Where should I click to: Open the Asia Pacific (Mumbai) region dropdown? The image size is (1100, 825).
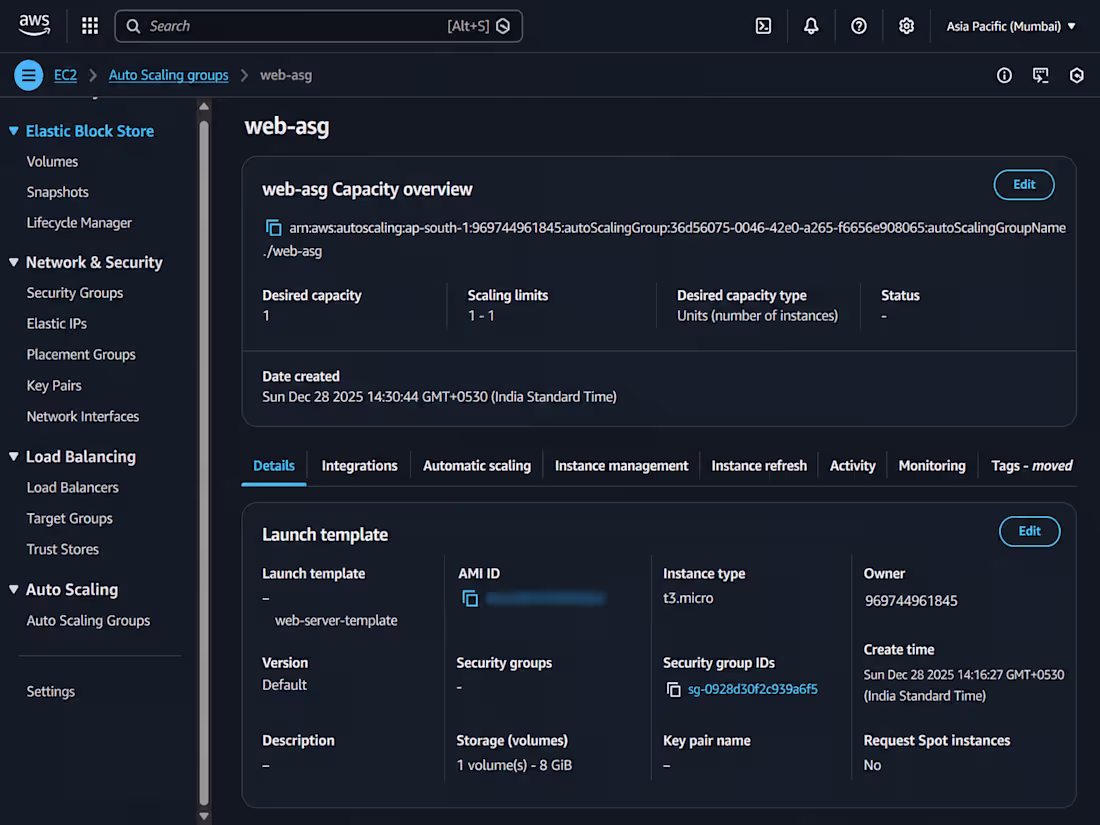(1011, 26)
